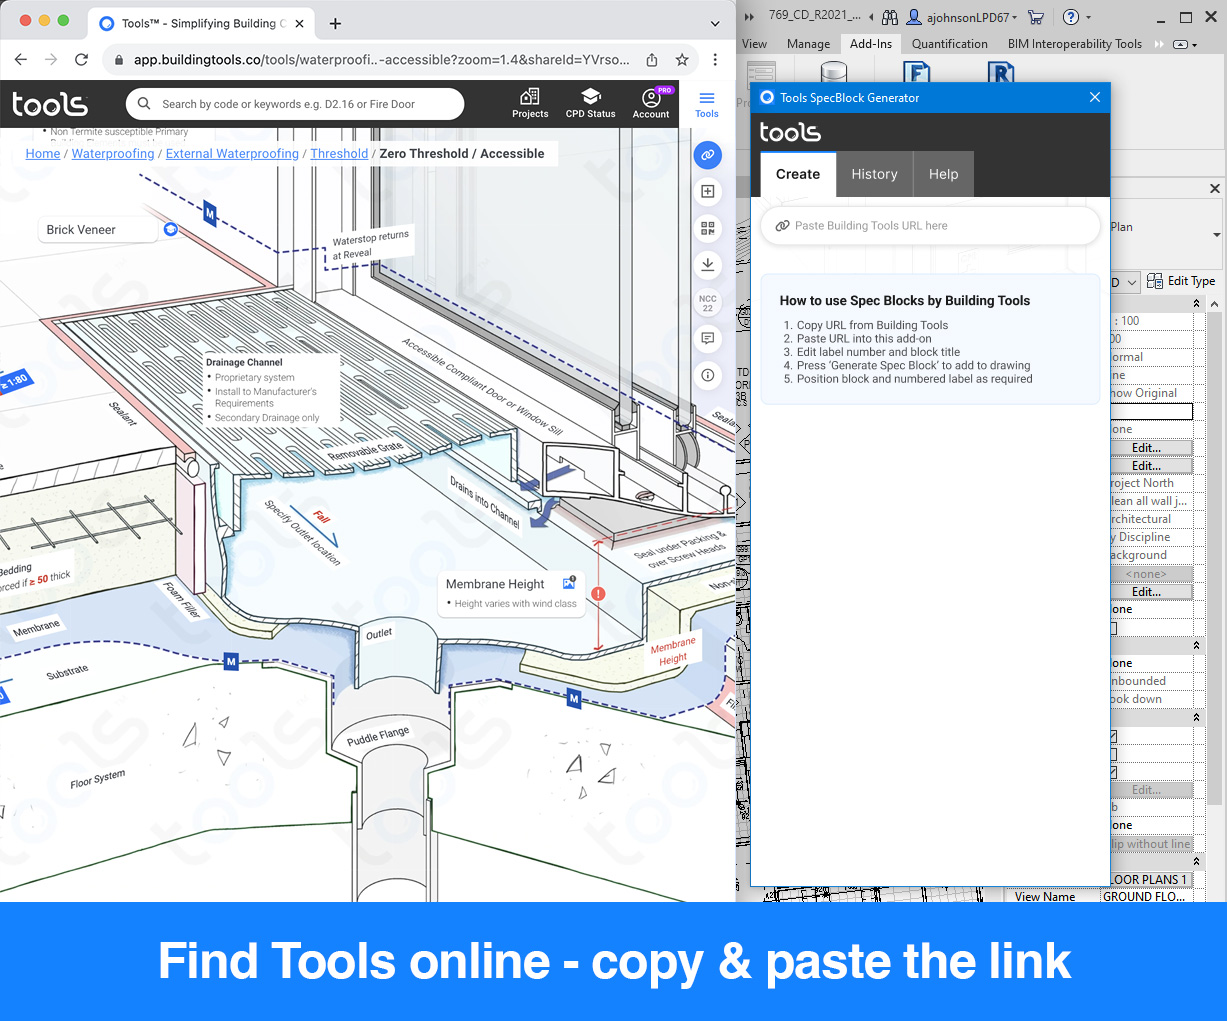1227x1021 pixels.
Task: Click the image icon on Membrane Height label
Action: tap(569, 583)
